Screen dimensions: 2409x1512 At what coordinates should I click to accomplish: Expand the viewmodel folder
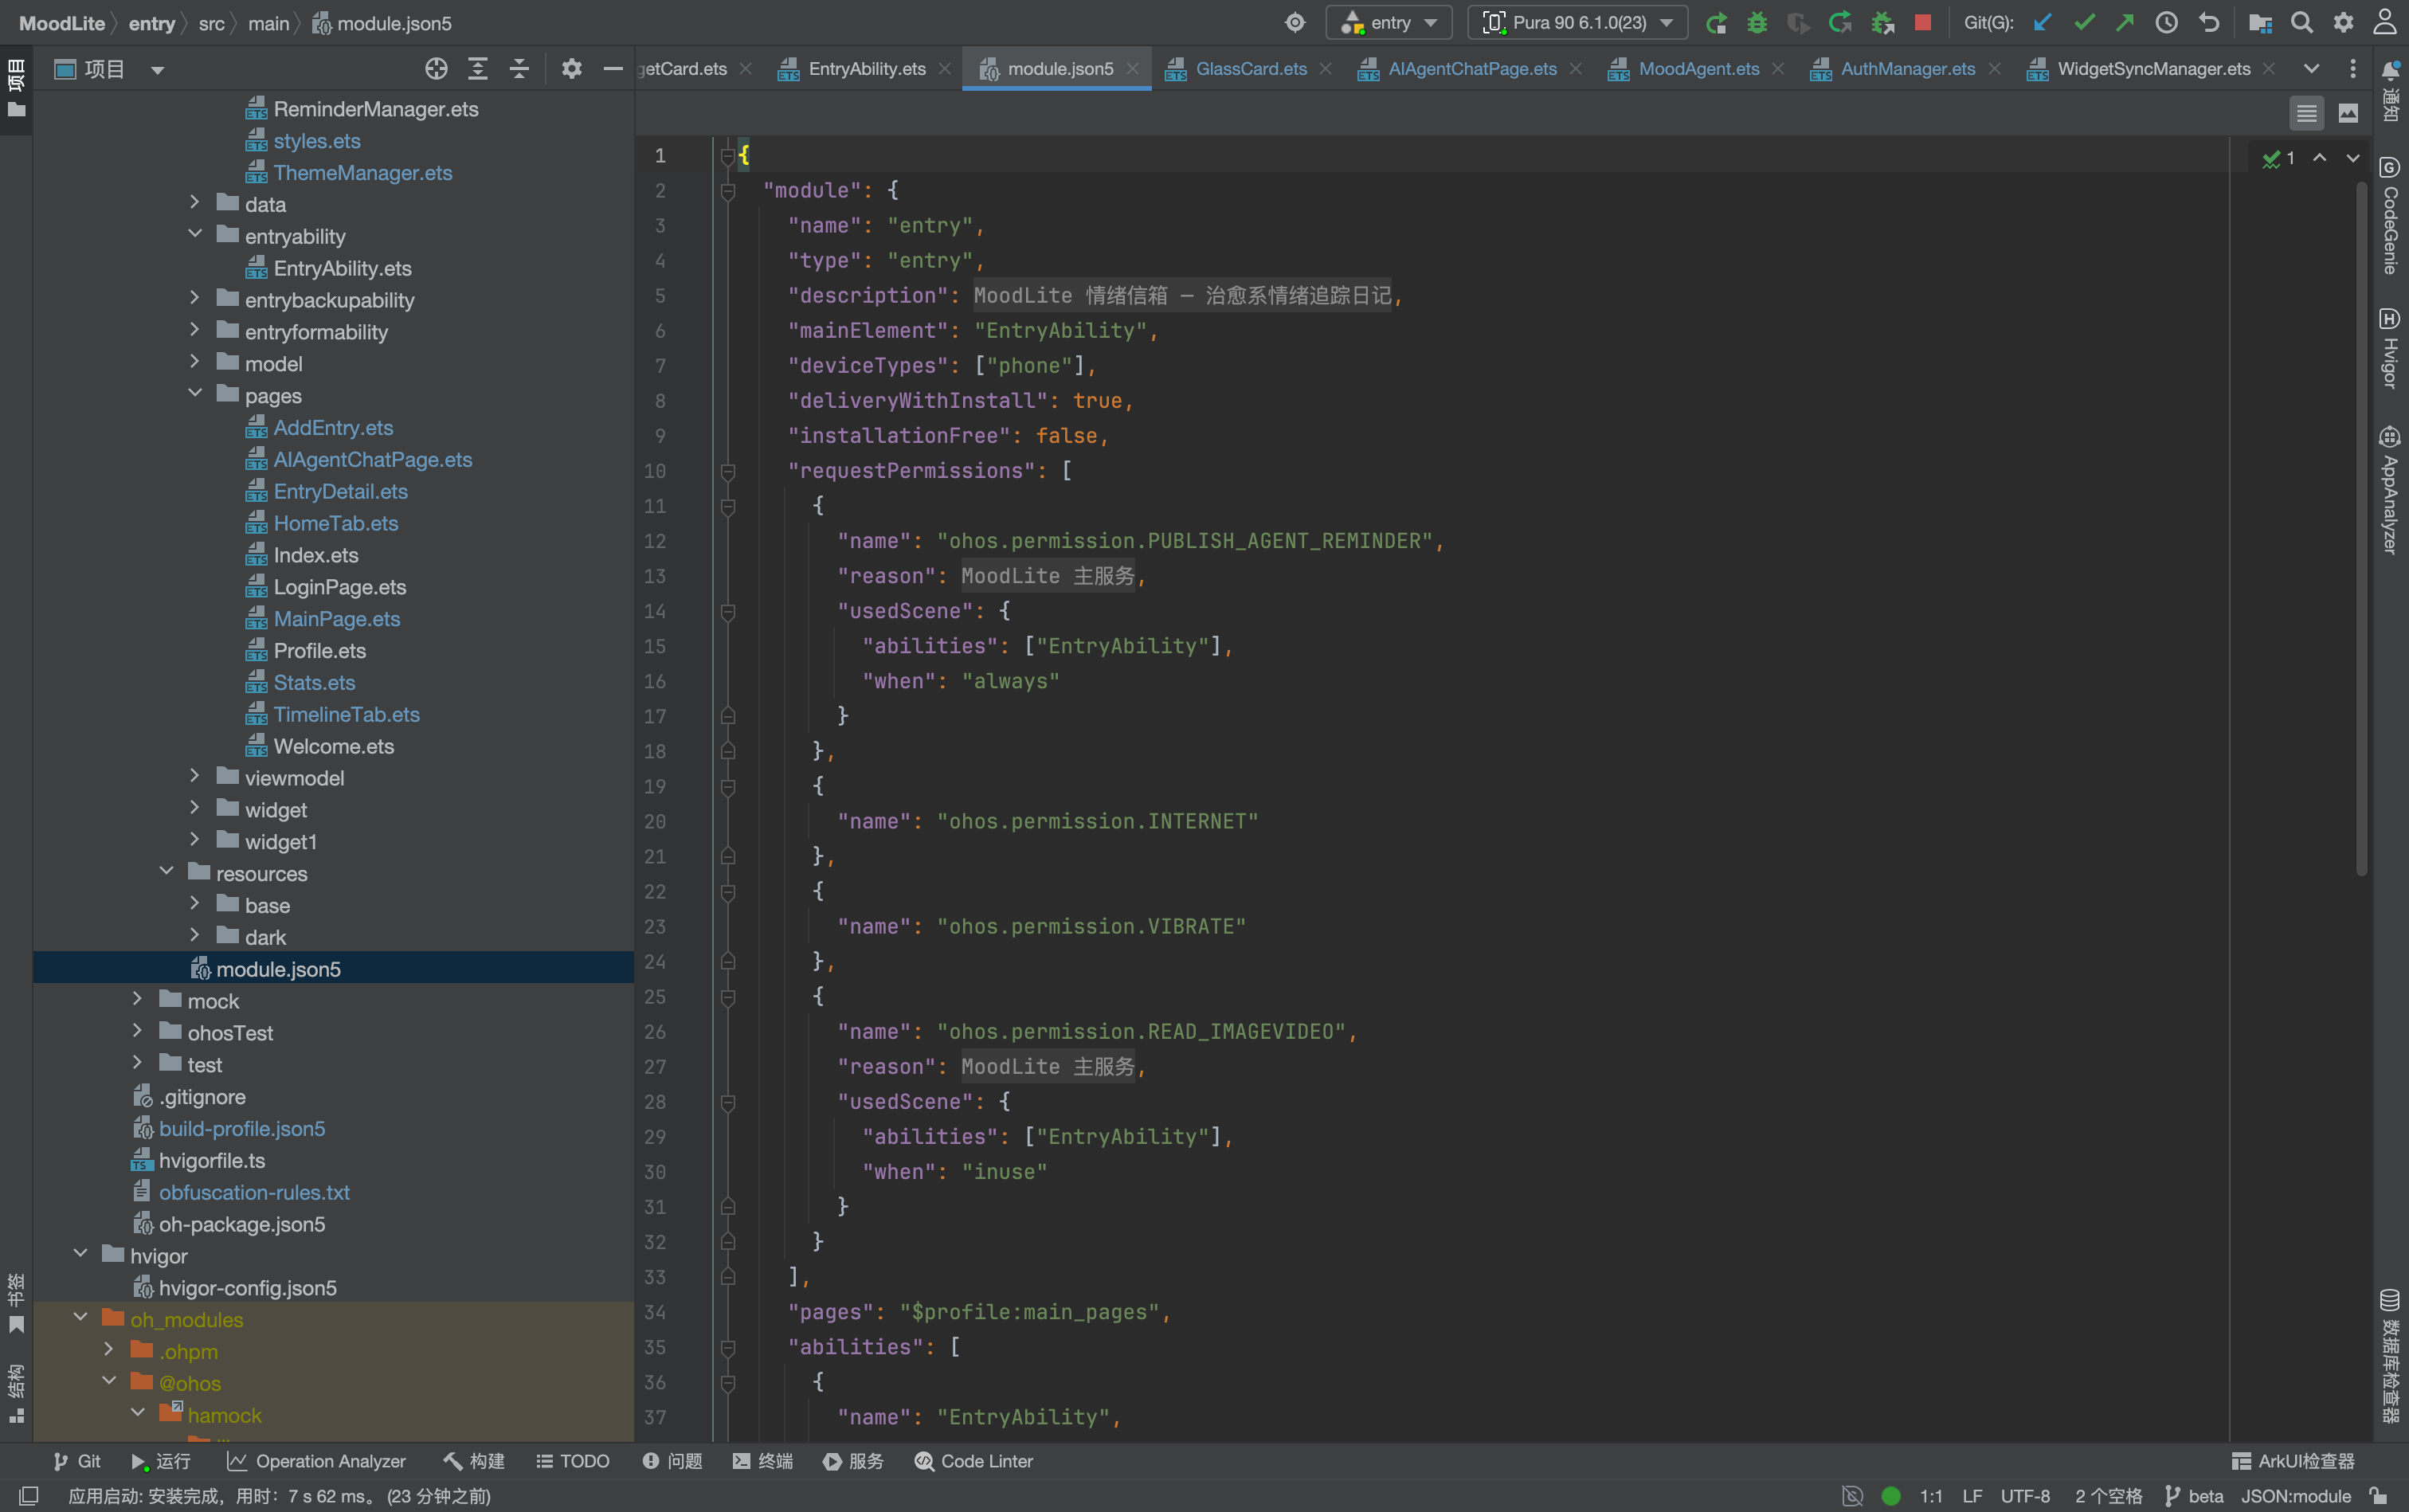click(195, 777)
